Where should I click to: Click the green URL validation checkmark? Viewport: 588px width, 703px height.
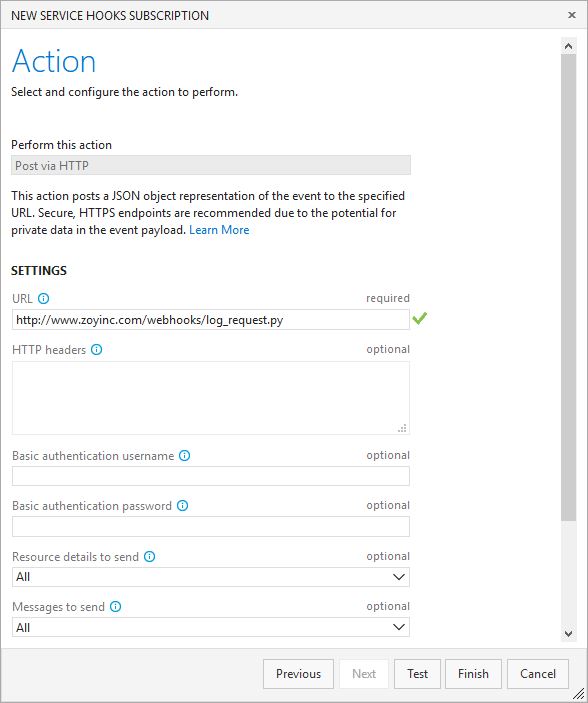point(420,318)
